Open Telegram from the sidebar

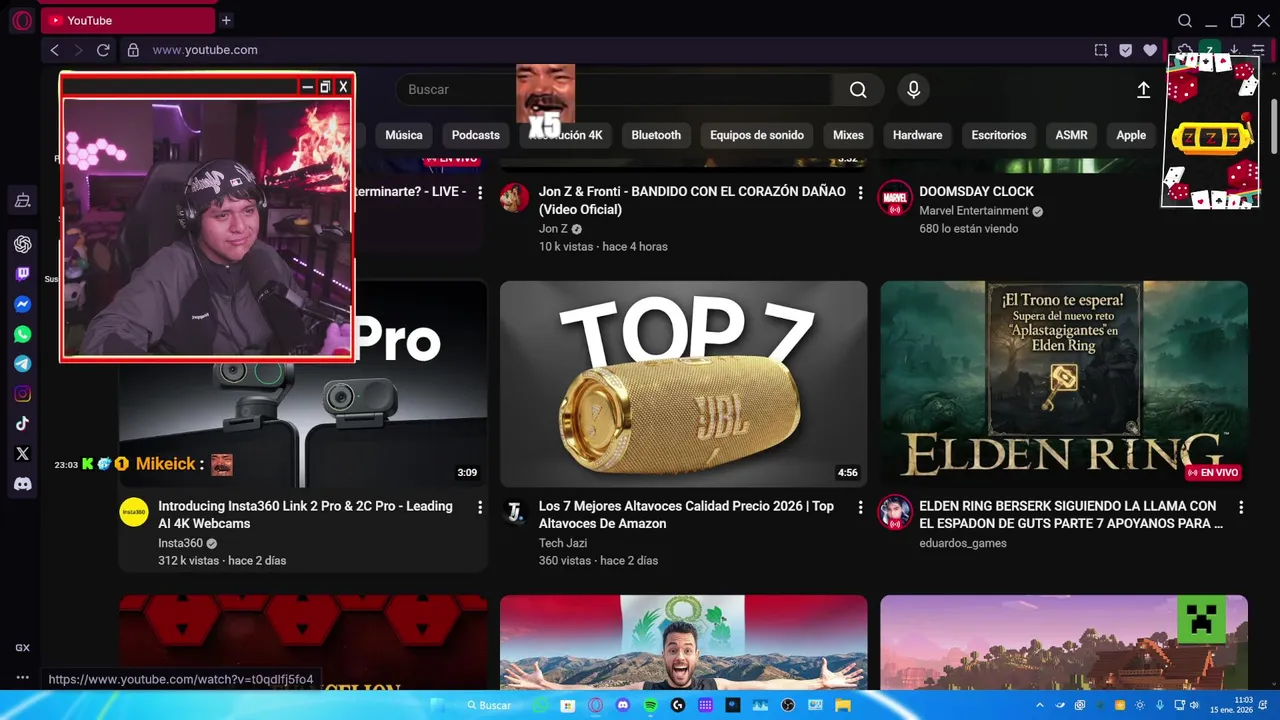(x=22, y=364)
